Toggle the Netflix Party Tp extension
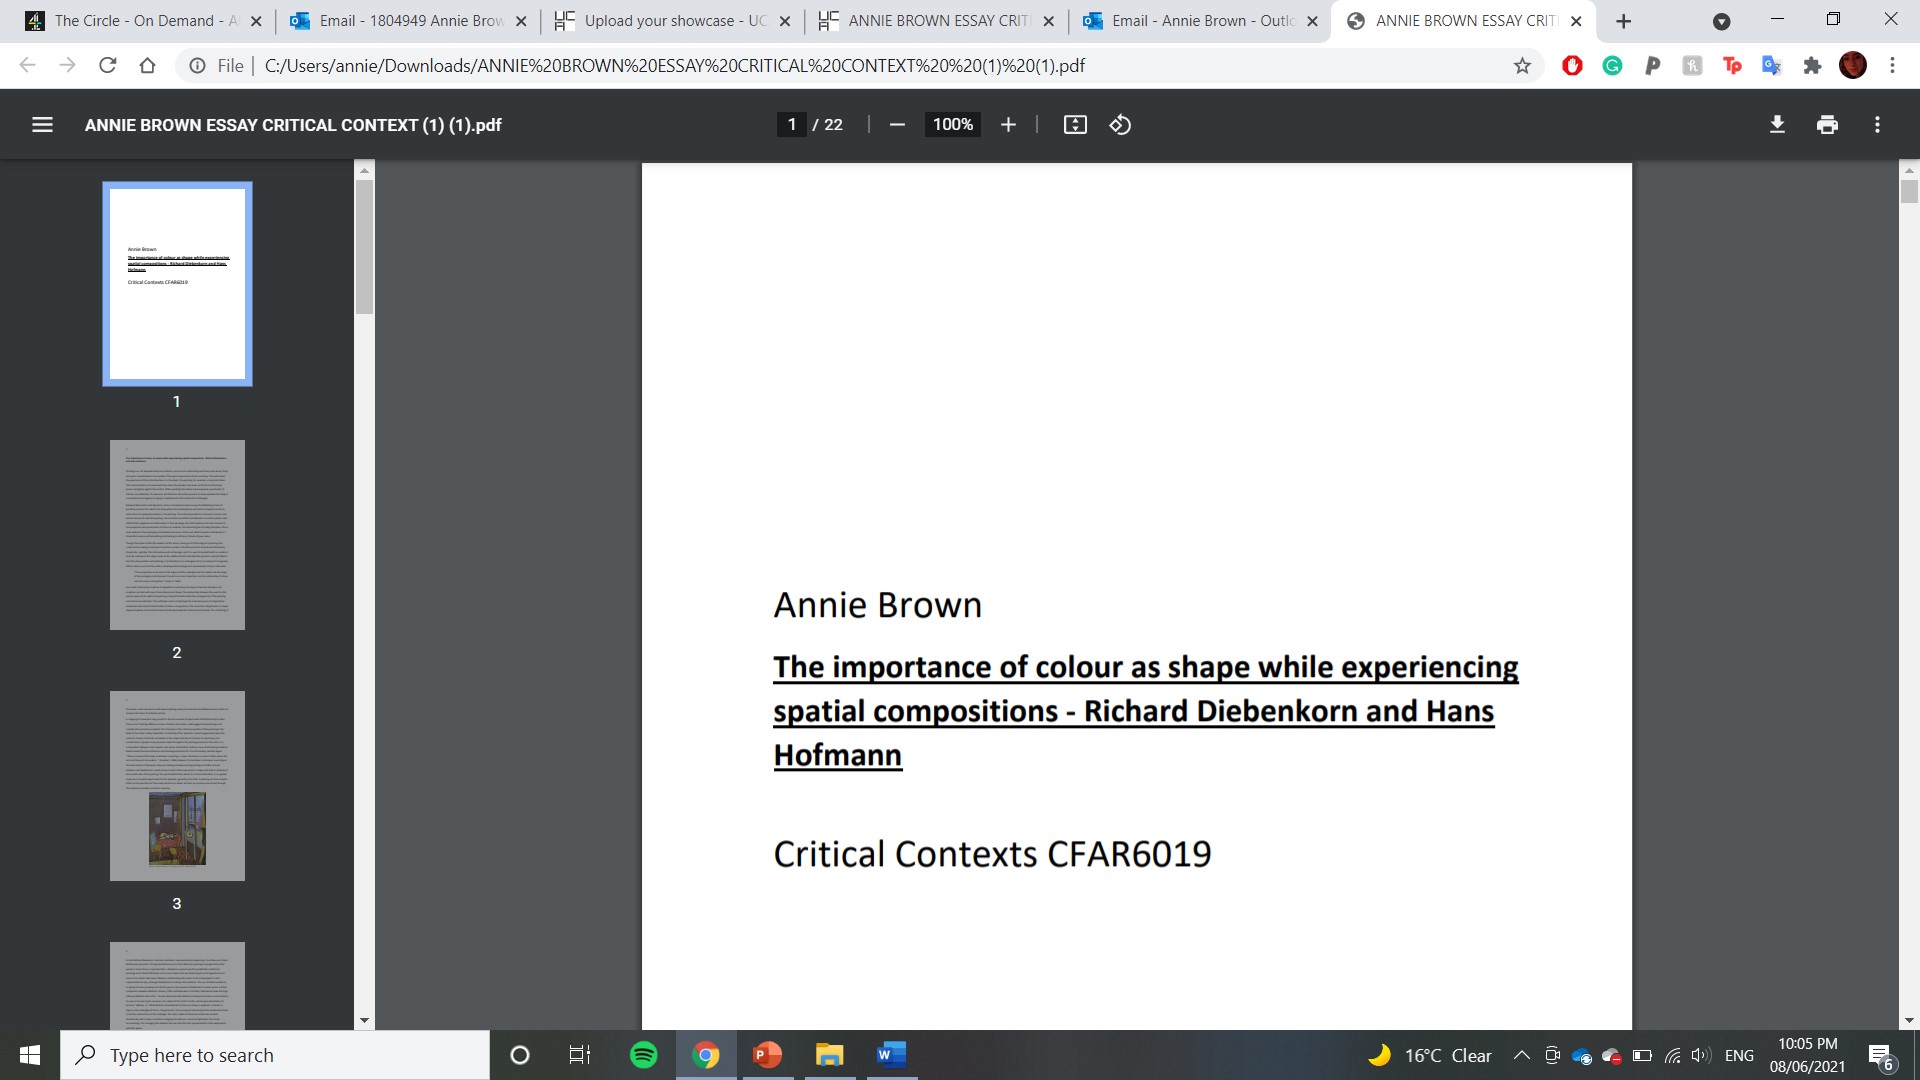 tap(1732, 65)
